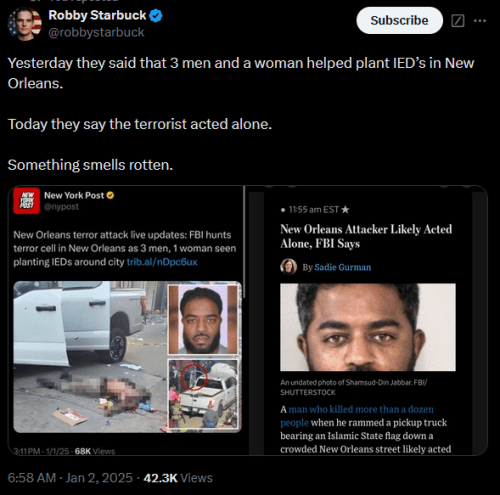Open the Robby Starbuck display name
This screenshot has height=495, width=500.
point(97,15)
